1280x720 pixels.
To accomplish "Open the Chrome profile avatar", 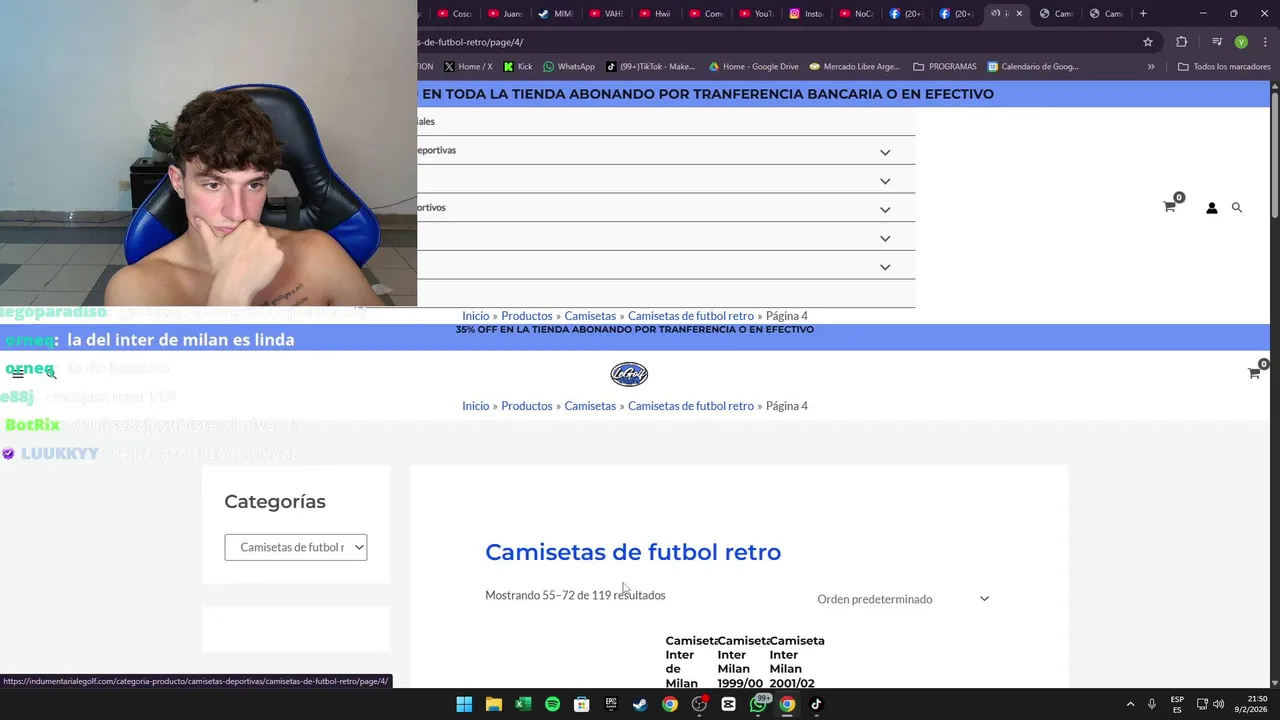I will pos(1241,42).
